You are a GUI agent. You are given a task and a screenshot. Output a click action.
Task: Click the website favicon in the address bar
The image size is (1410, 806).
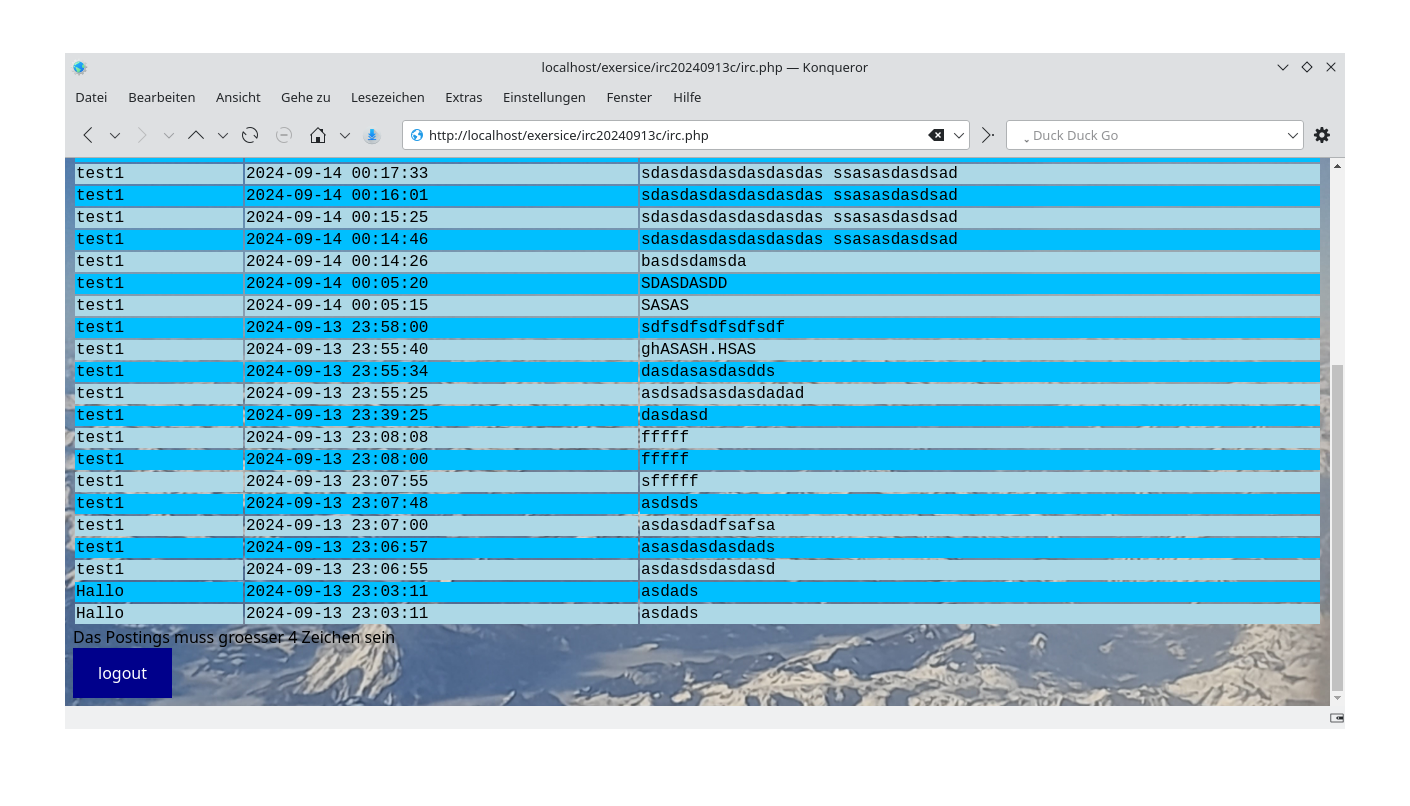[416, 135]
